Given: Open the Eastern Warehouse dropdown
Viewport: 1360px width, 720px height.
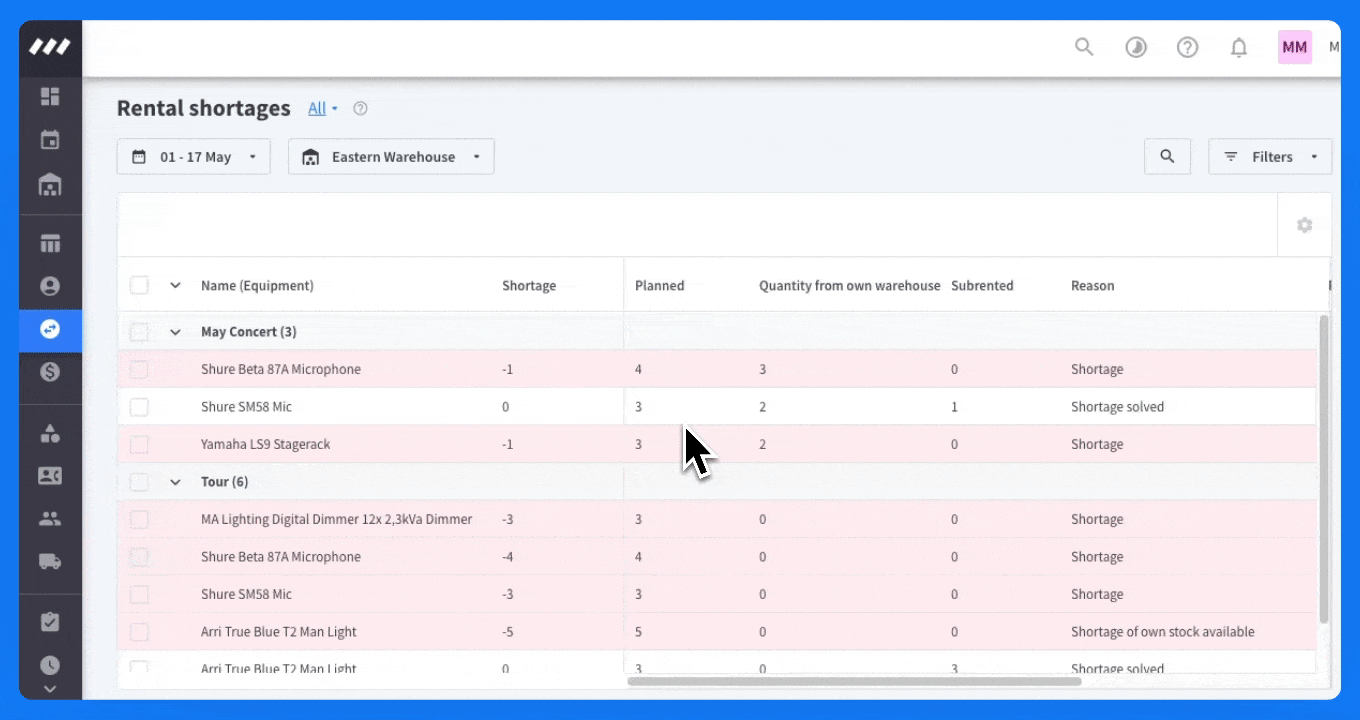Looking at the screenshot, I should click(x=391, y=157).
